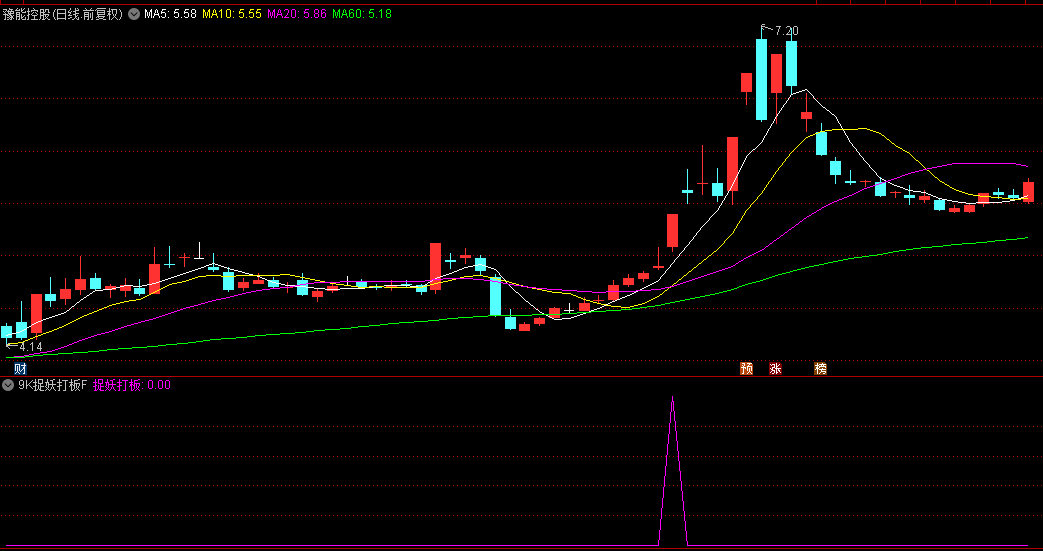Viewport: 1043px width, 551px height.
Task: Select the MA20: 5.86 label
Action: click(297, 14)
